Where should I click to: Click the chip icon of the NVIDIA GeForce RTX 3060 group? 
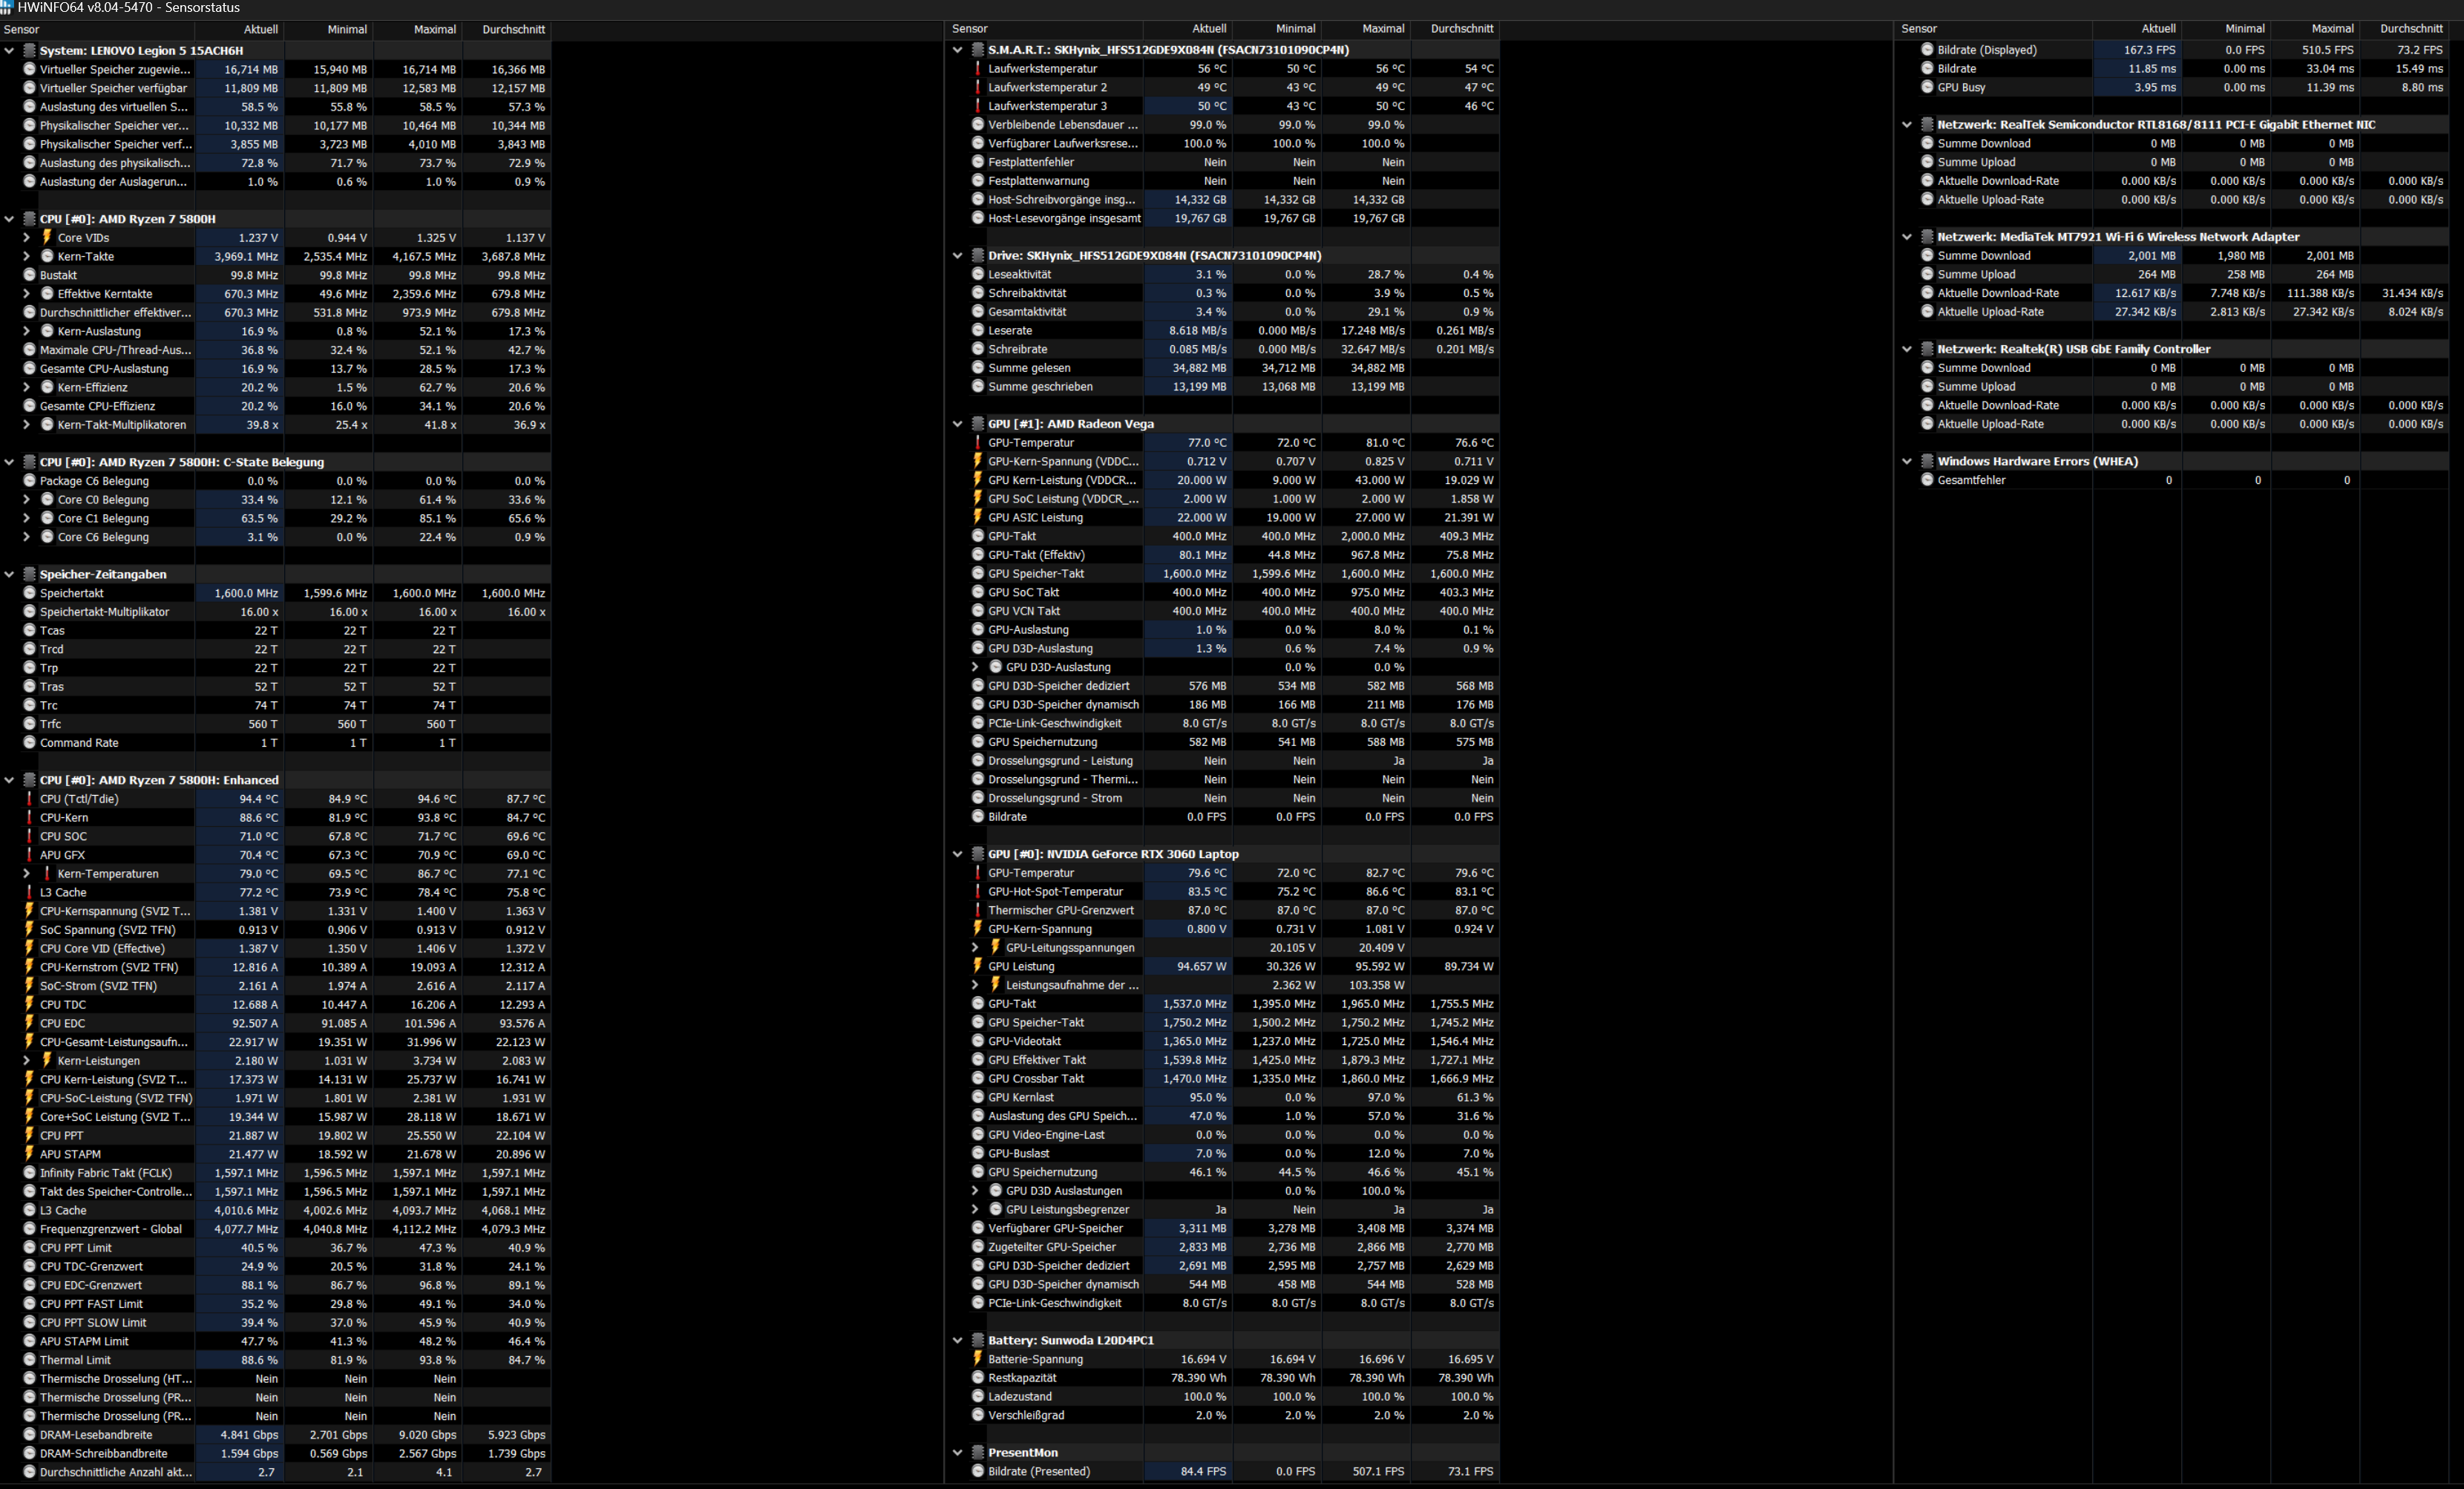pyautogui.click(x=977, y=854)
